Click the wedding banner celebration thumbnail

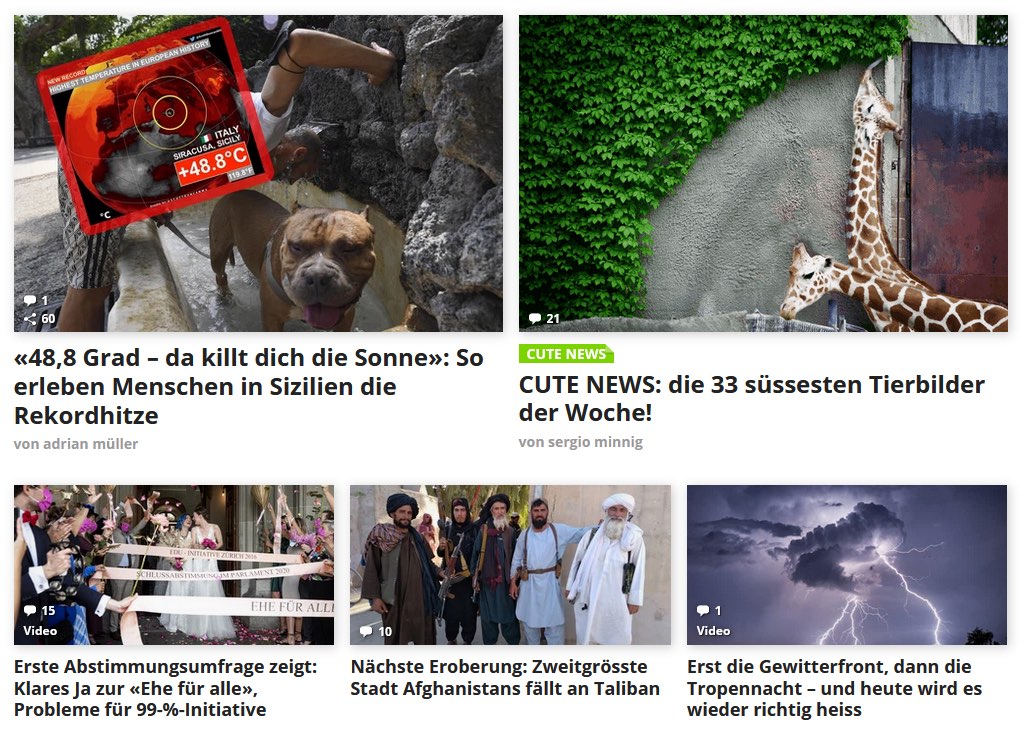tap(174, 564)
